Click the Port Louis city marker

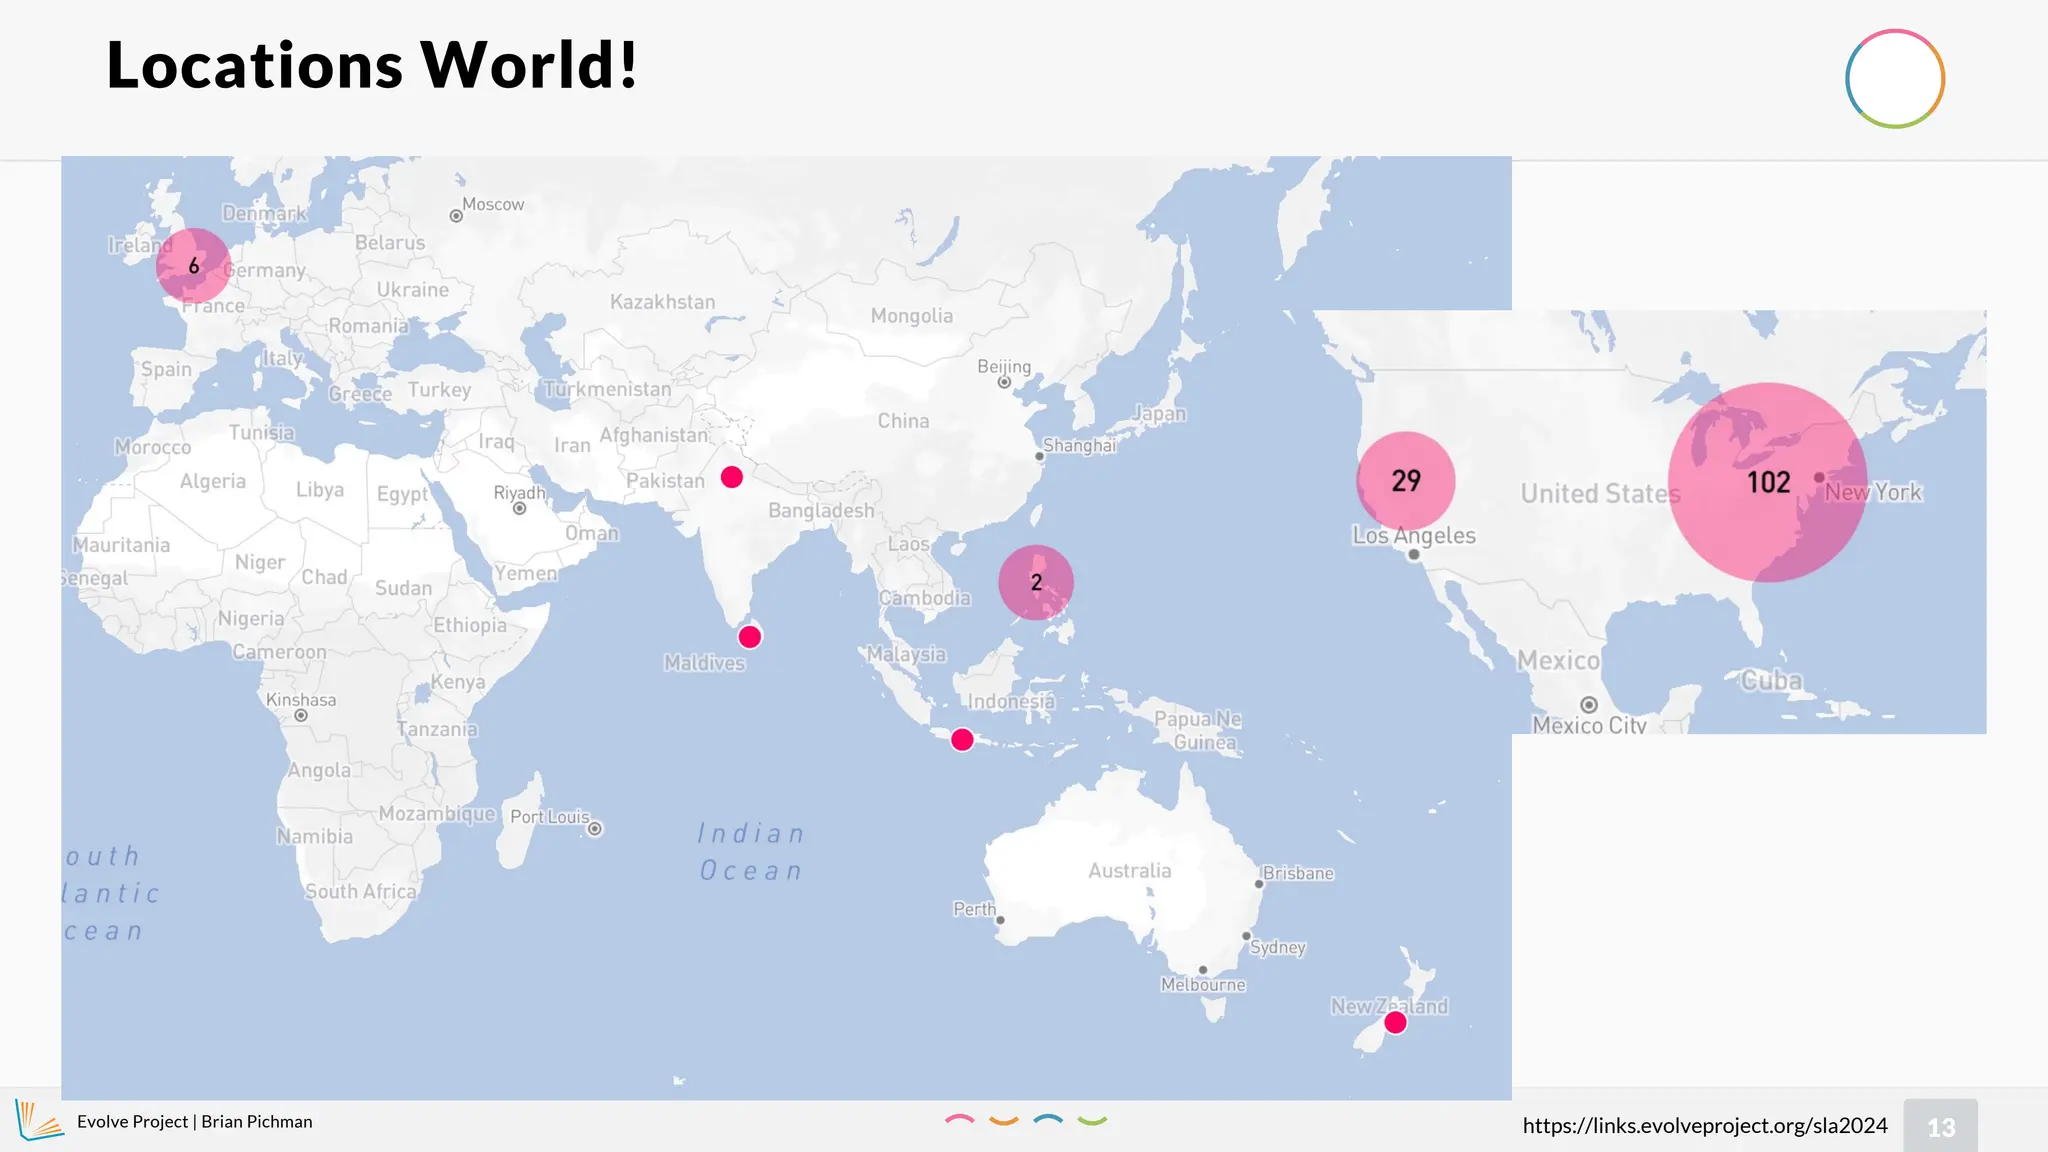[x=594, y=828]
